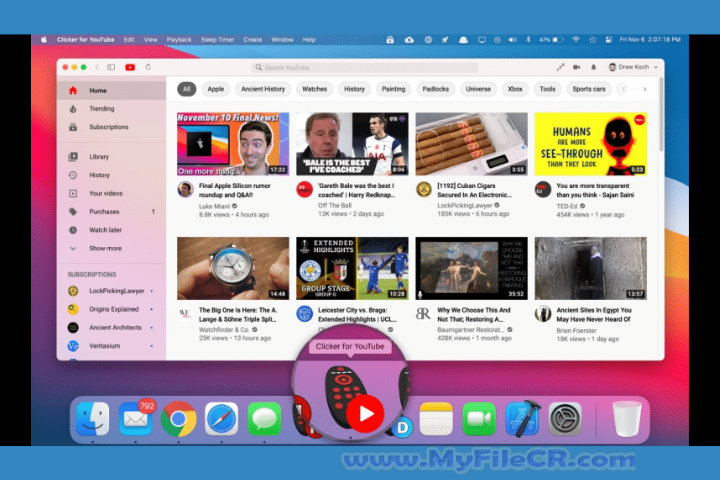Click the LockPickingLawyer channel name under Cuban Cigars
720x480 pixels.
pos(465,205)
